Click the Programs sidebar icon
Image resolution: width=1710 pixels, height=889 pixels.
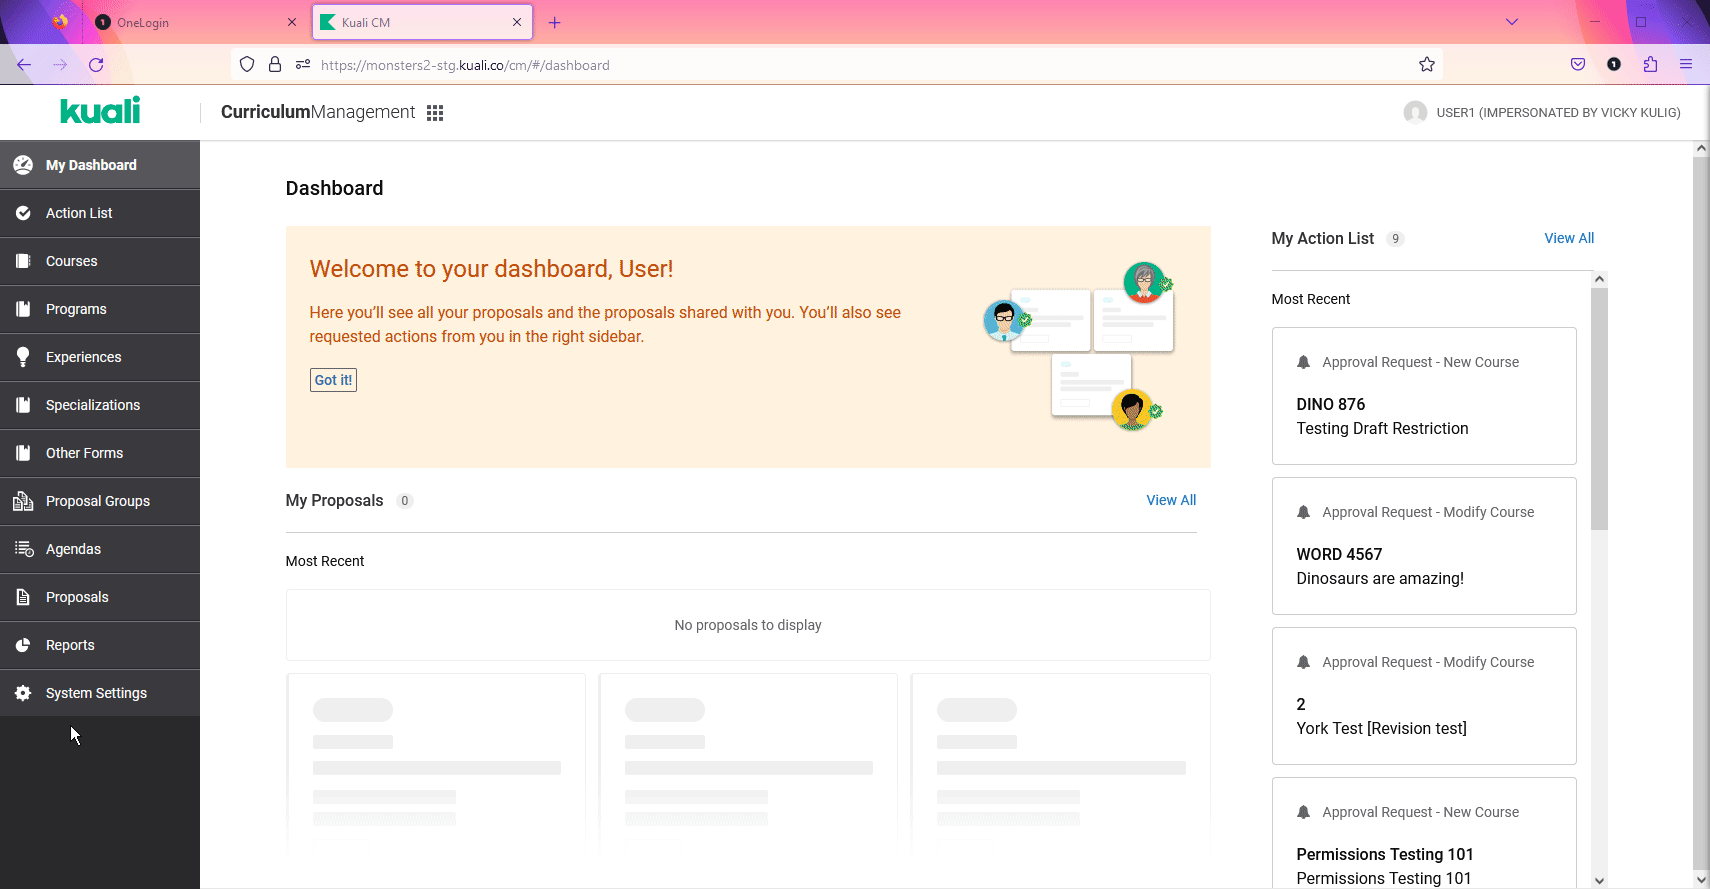coord(23,309)
